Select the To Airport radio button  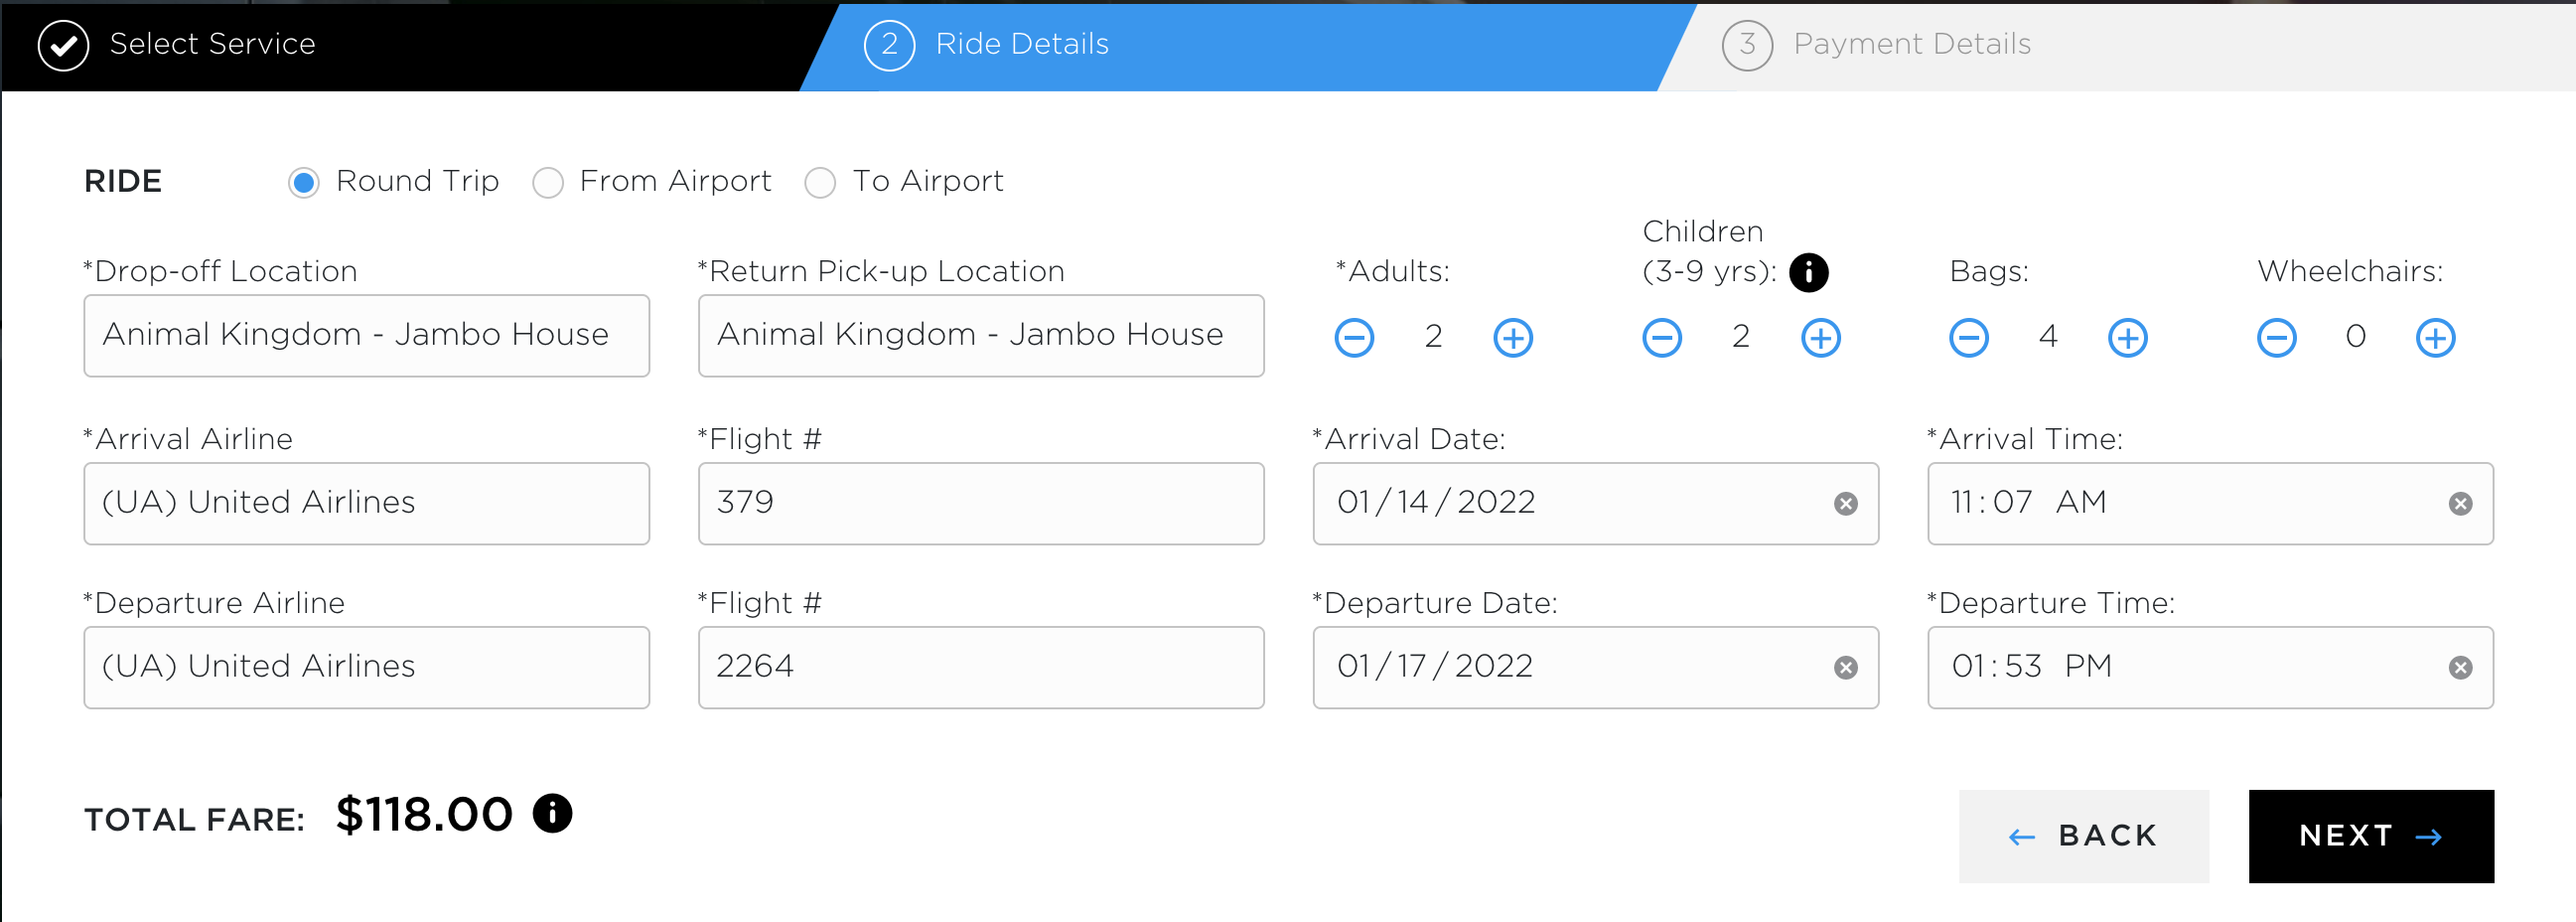tap(820, 182)
